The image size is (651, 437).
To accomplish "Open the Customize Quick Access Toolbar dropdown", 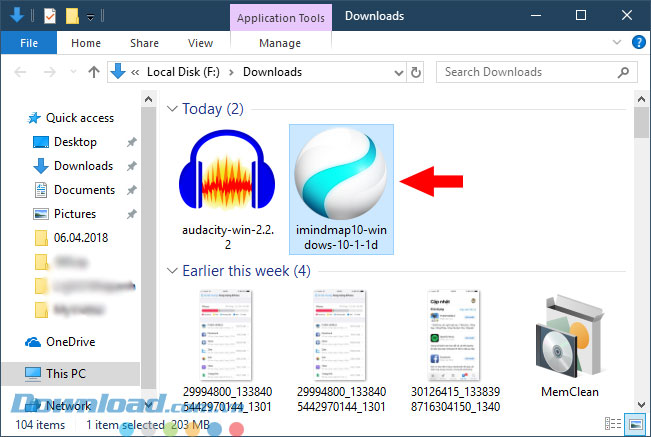I will pyautogui.click(x=90, y=17).
